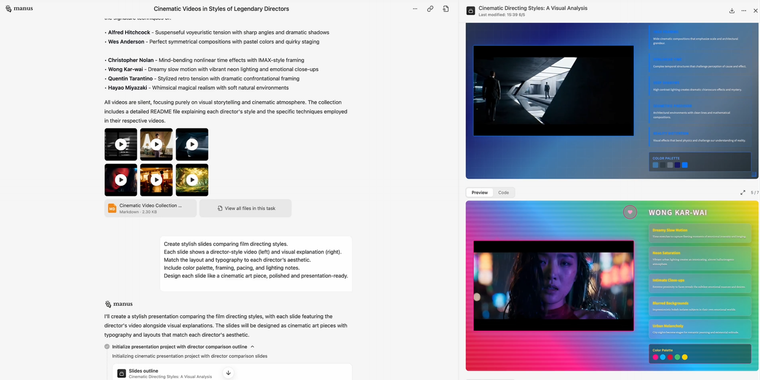Click the presentation icon beside Cinematic Directing Styles title

(471, 11)
